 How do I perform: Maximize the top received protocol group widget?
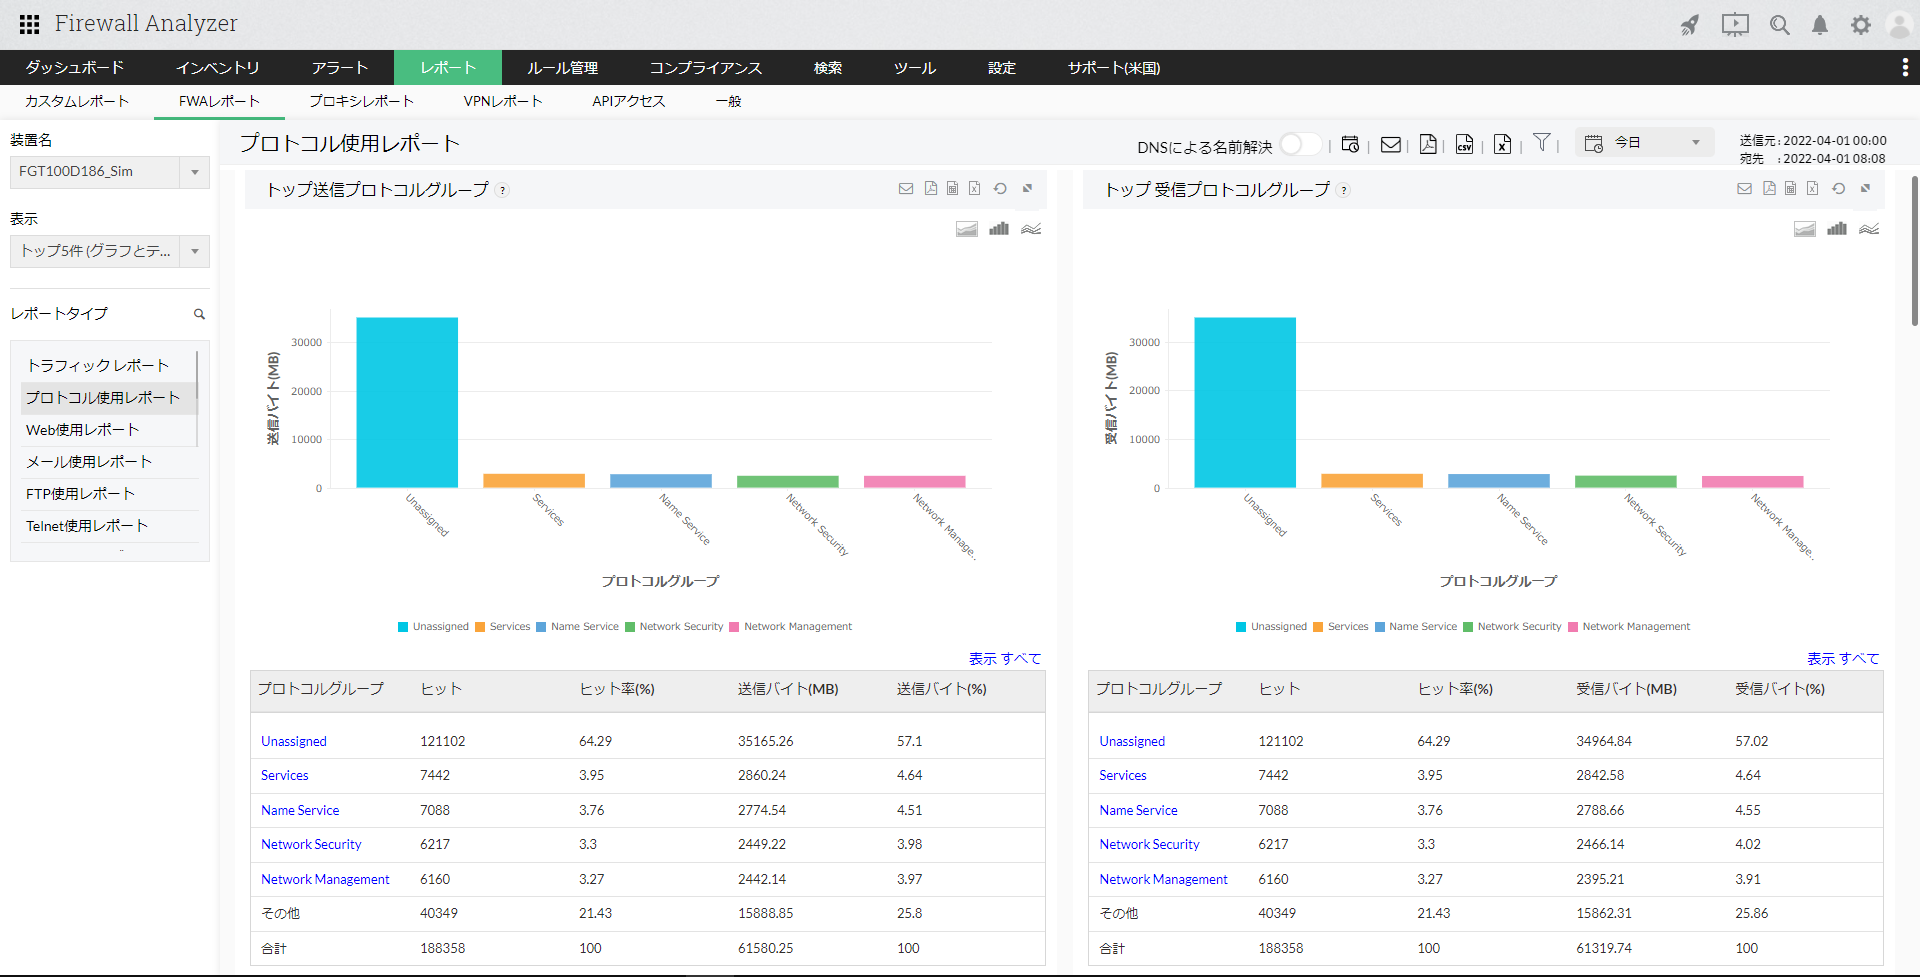tap(1865, 189)
